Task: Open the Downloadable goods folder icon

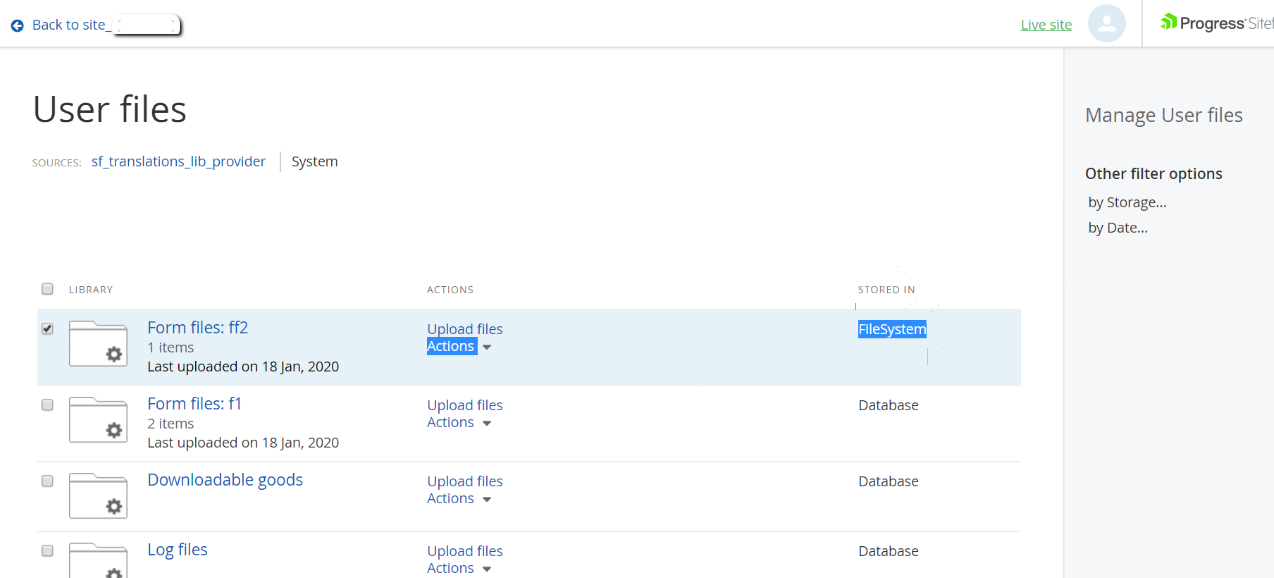Action: [x=98, y=495]
